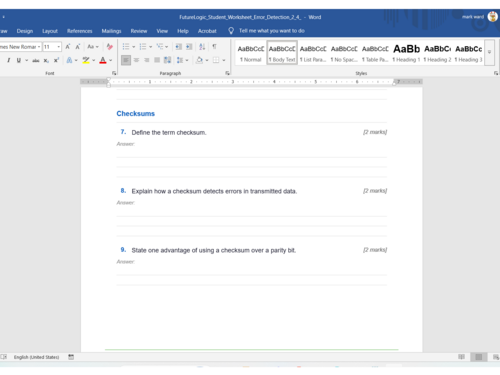Apply the Heading 3 style
The height and width of the screenshot is (375, 500).
(x=468, y=53)
